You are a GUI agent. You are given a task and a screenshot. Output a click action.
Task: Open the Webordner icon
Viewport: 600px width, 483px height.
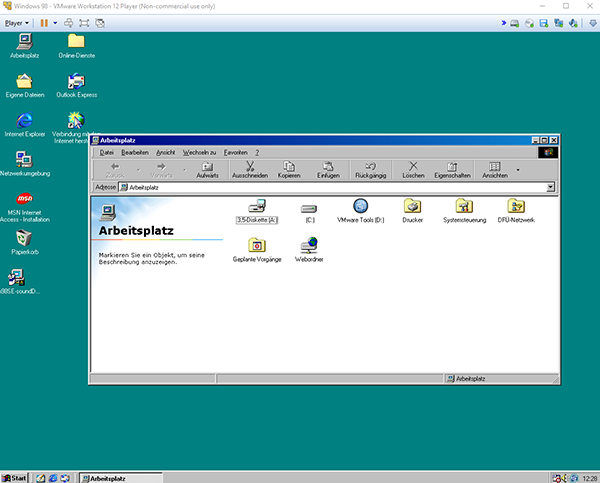309,245
